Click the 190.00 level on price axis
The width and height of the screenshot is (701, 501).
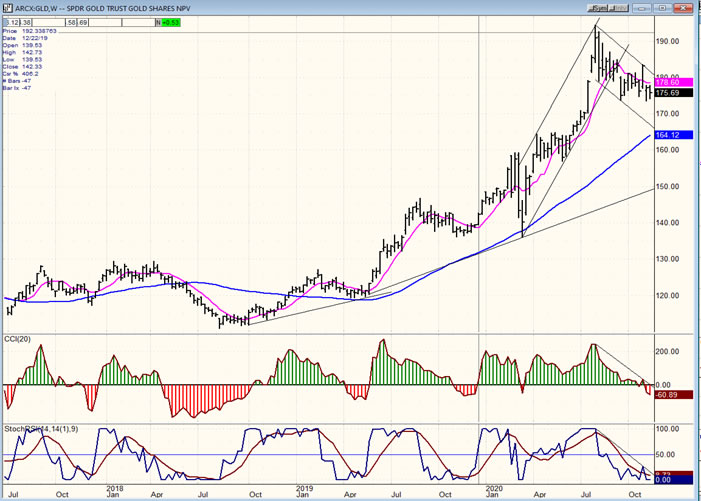pos(667,42)
